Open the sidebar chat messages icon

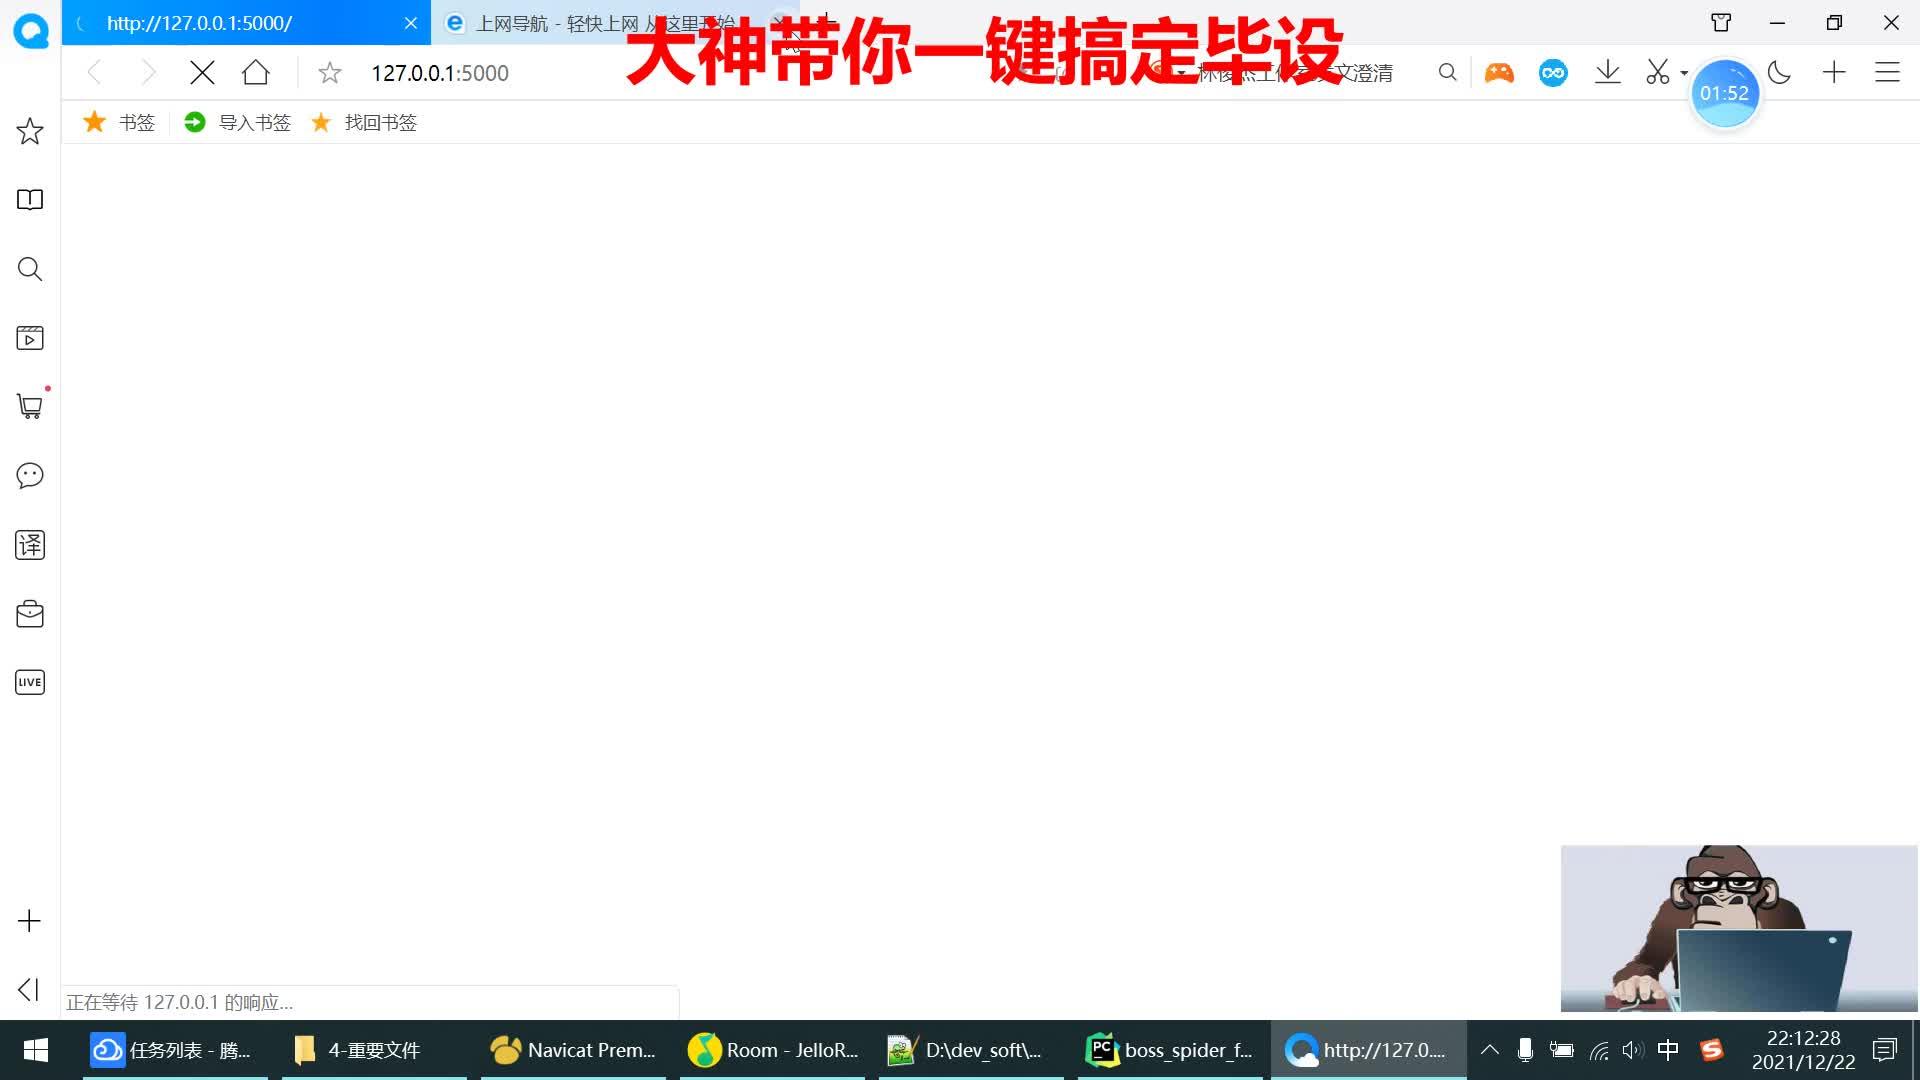(x=30, y=476)
